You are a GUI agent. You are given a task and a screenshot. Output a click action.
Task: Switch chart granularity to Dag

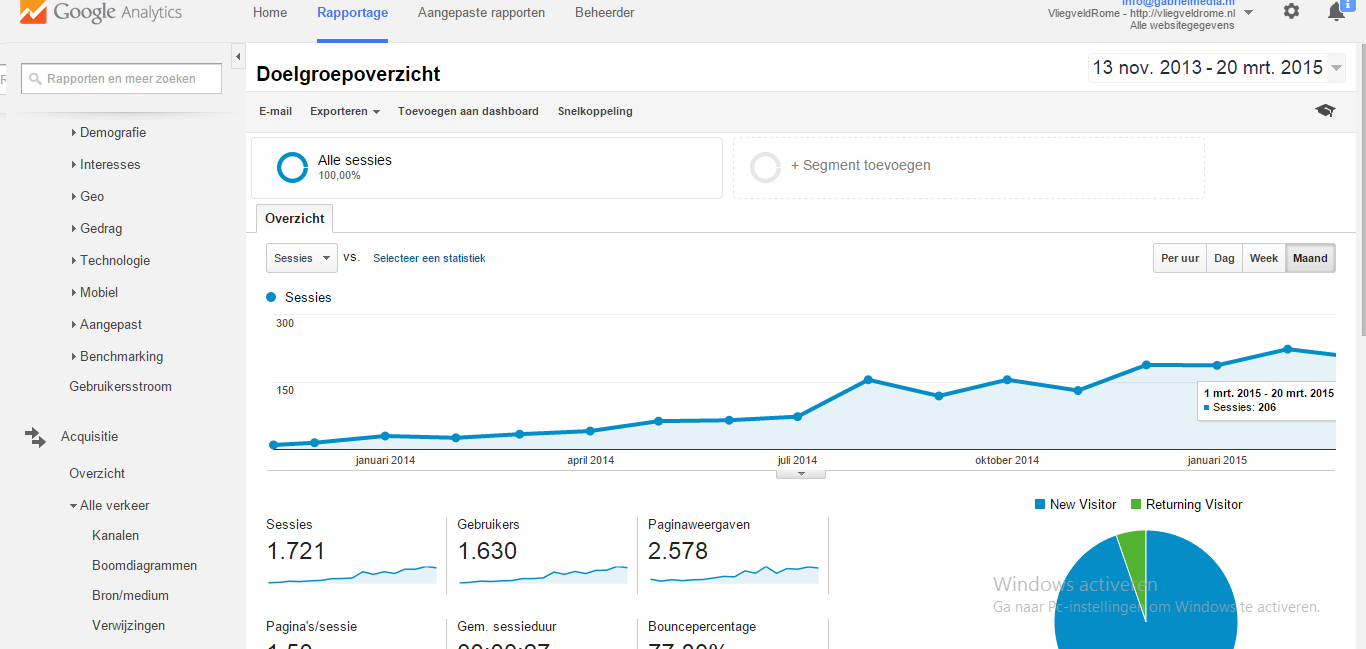tap(1224, 258)
